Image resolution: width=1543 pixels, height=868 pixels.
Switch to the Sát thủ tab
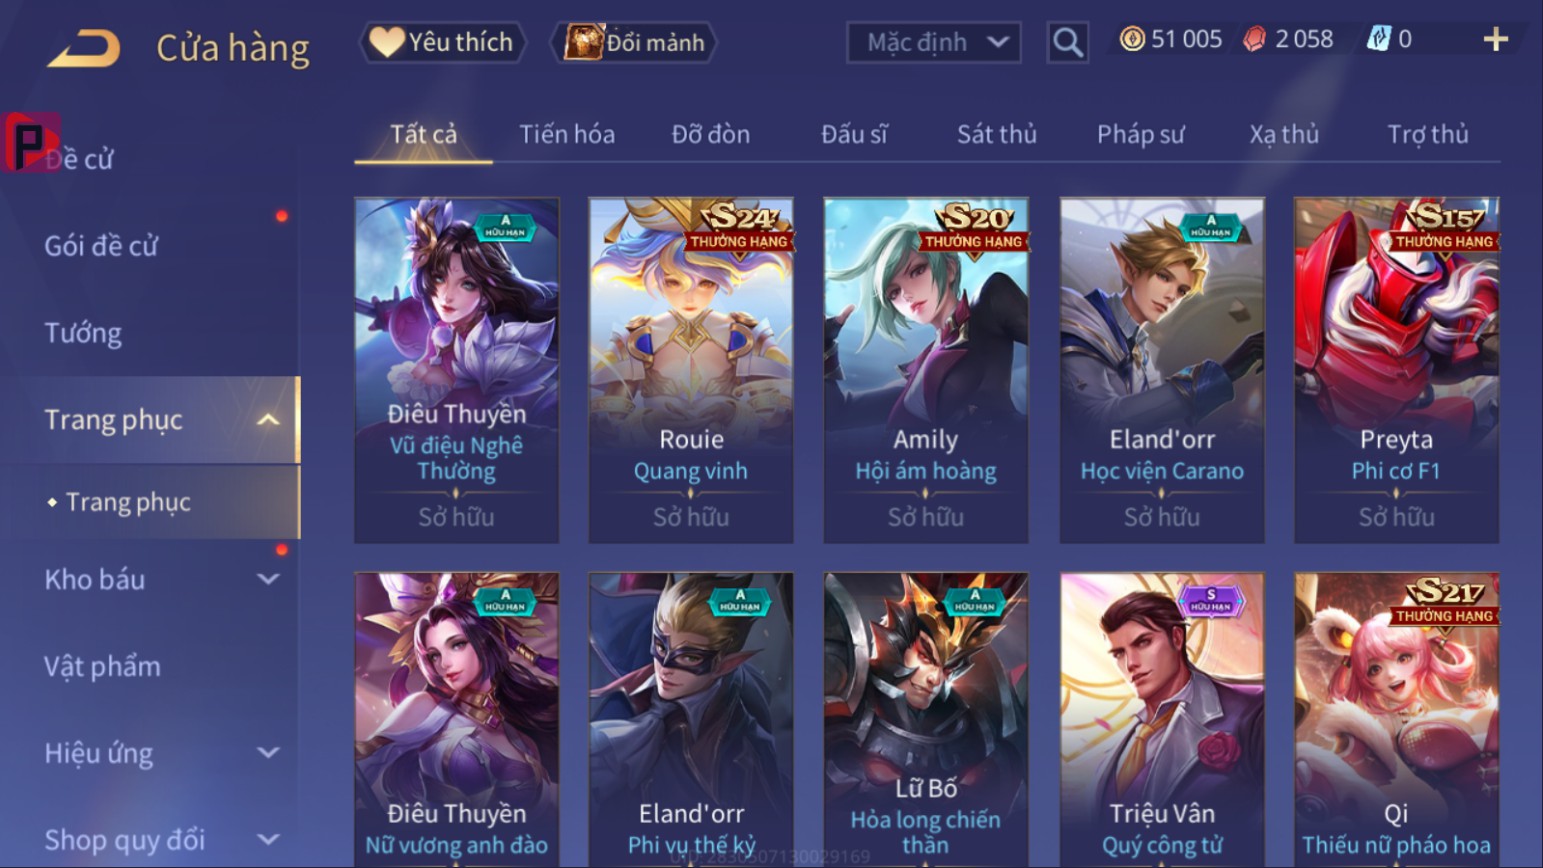coord(997,134)
